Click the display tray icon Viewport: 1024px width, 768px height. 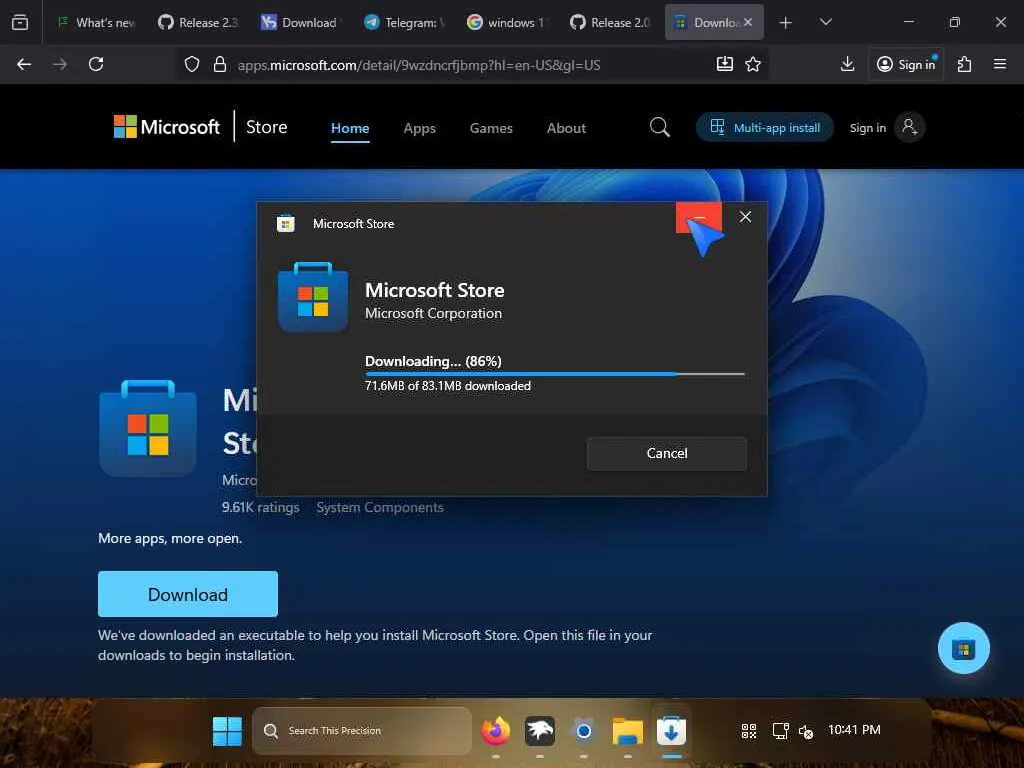(780, 731)
